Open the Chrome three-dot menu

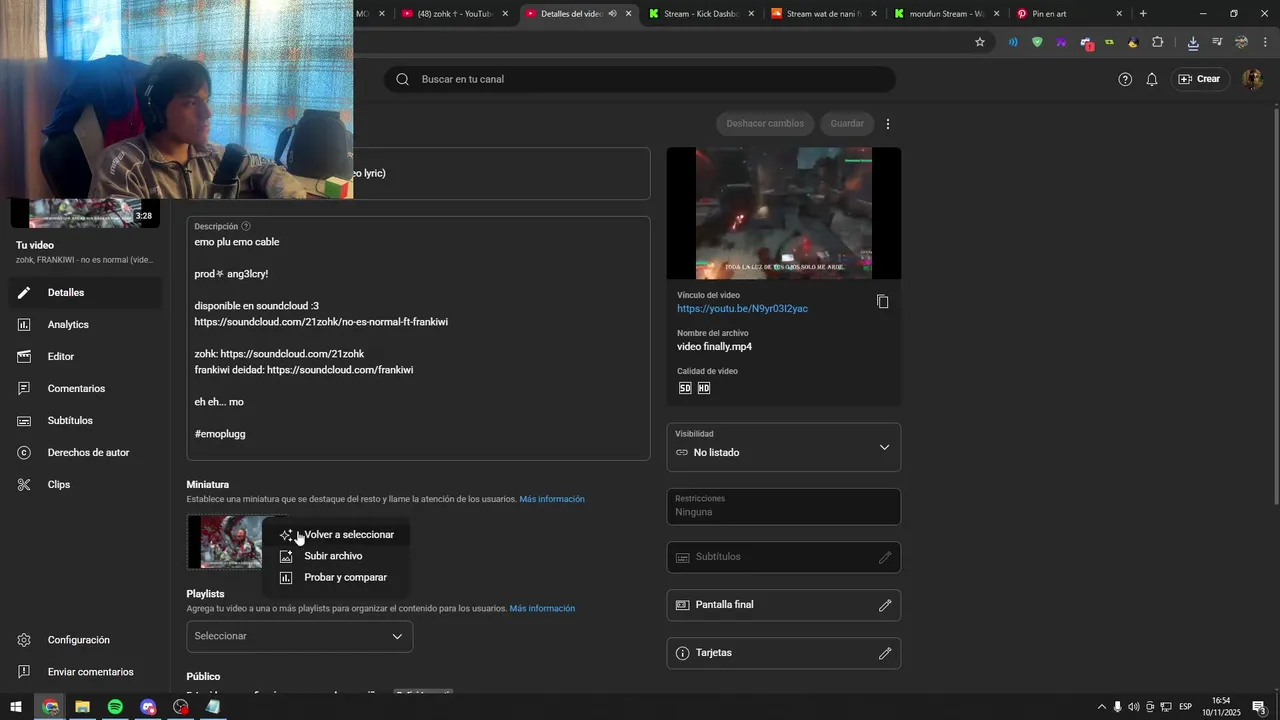[1265, 42]
